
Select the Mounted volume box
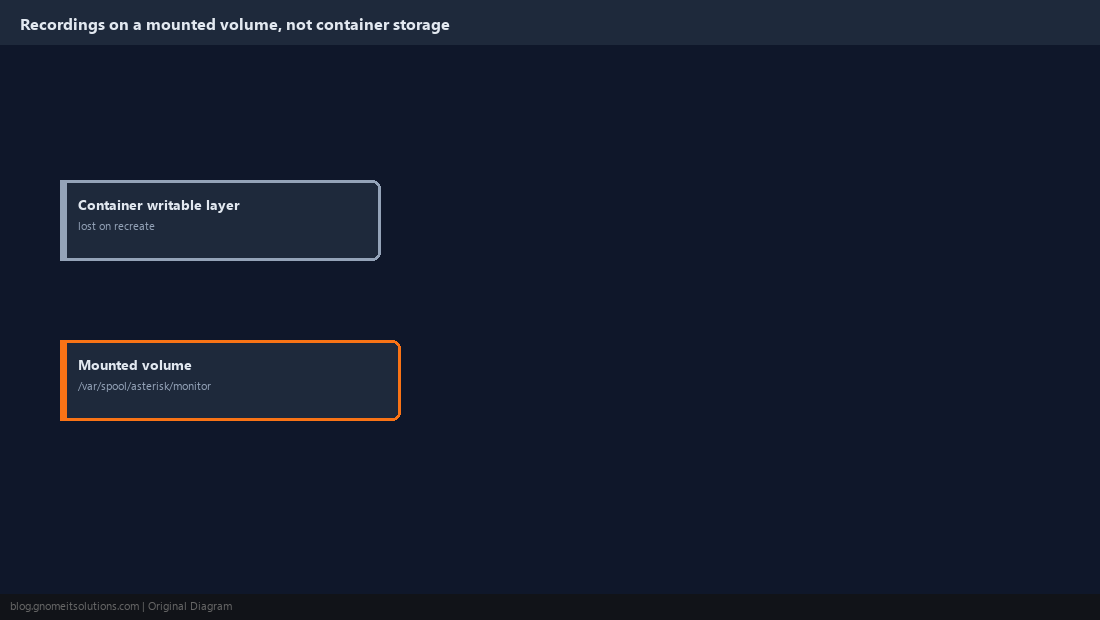(230, 380)
